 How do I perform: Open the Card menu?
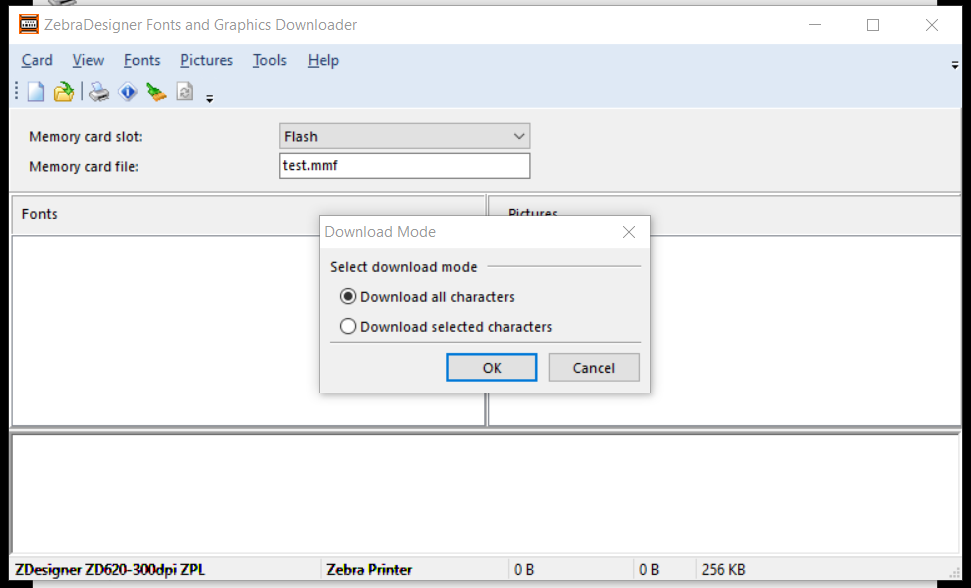[37, 61]
